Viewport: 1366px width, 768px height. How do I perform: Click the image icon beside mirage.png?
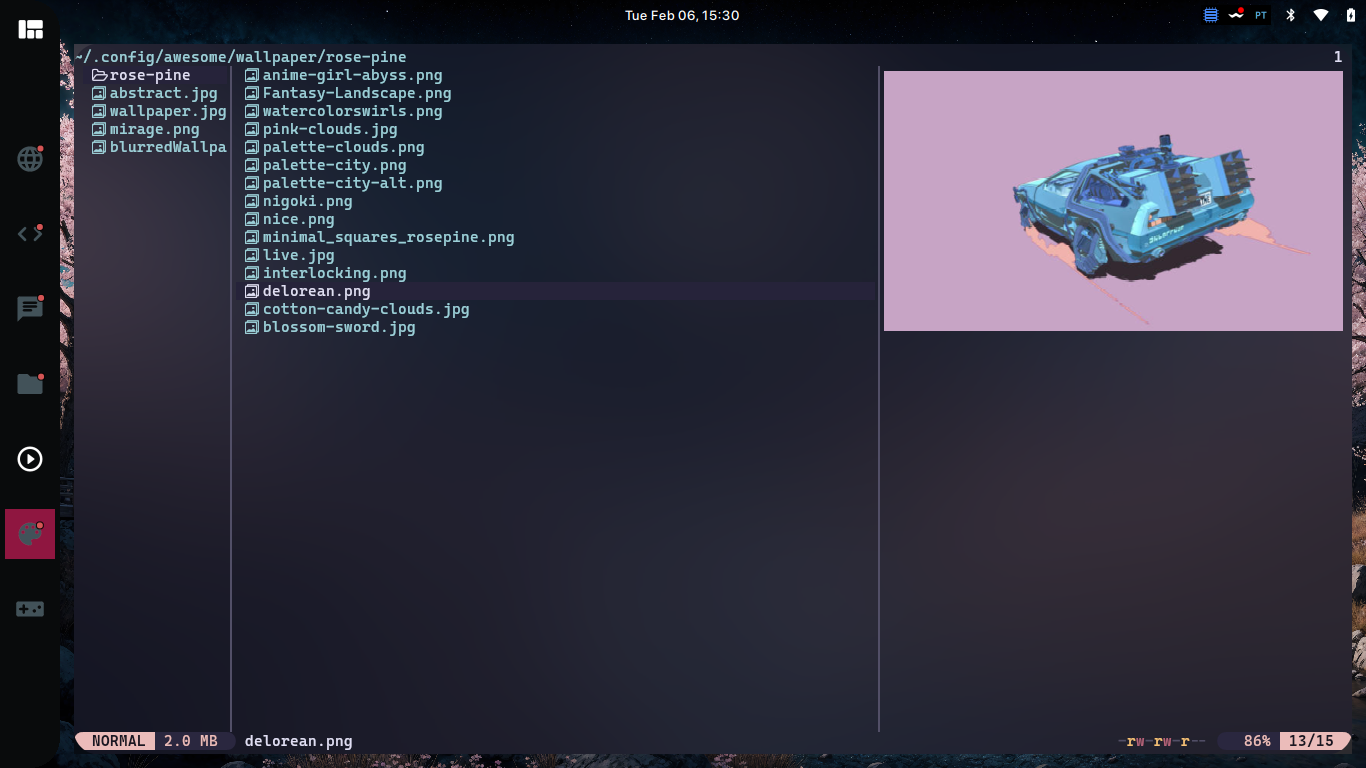(x=99, y=129)
